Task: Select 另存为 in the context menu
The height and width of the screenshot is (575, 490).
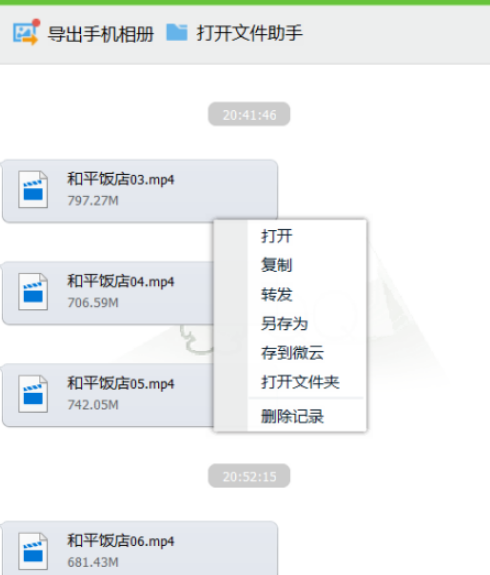Action: click(284, 323)
